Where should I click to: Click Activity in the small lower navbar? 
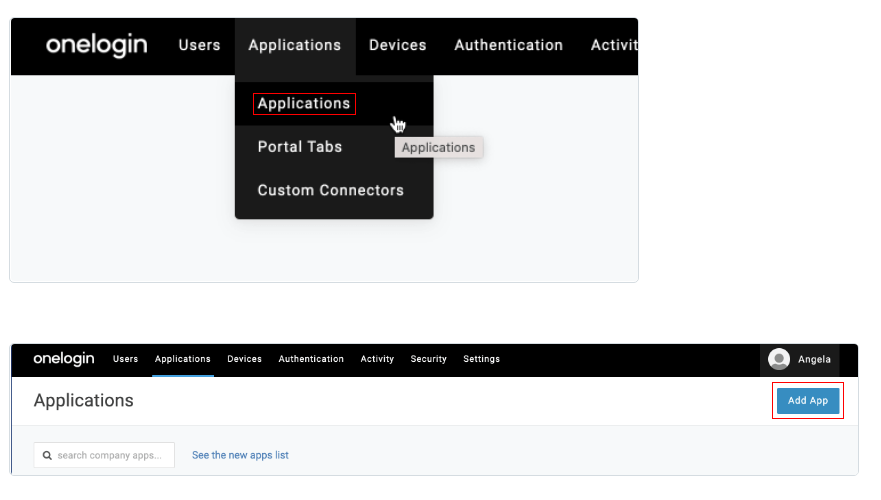coord(377,359)
